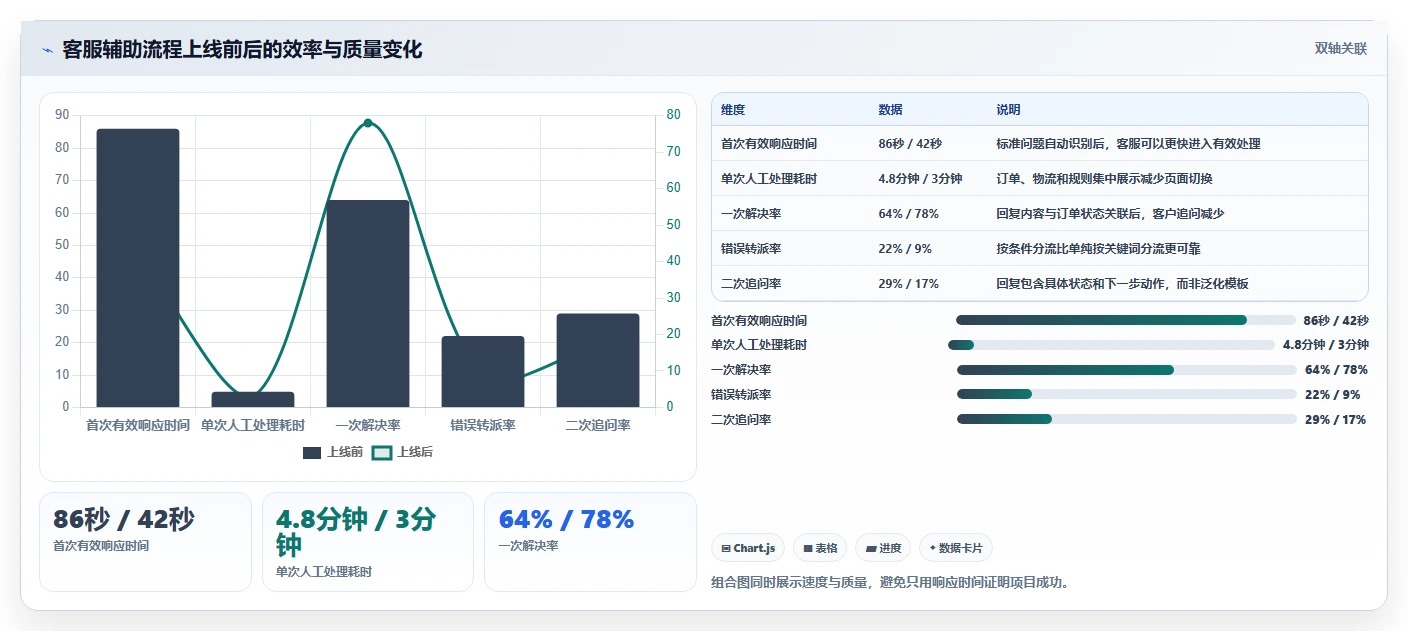Select the 数据卡片 tag
The image size is (1408, 631).
(956, 548)
